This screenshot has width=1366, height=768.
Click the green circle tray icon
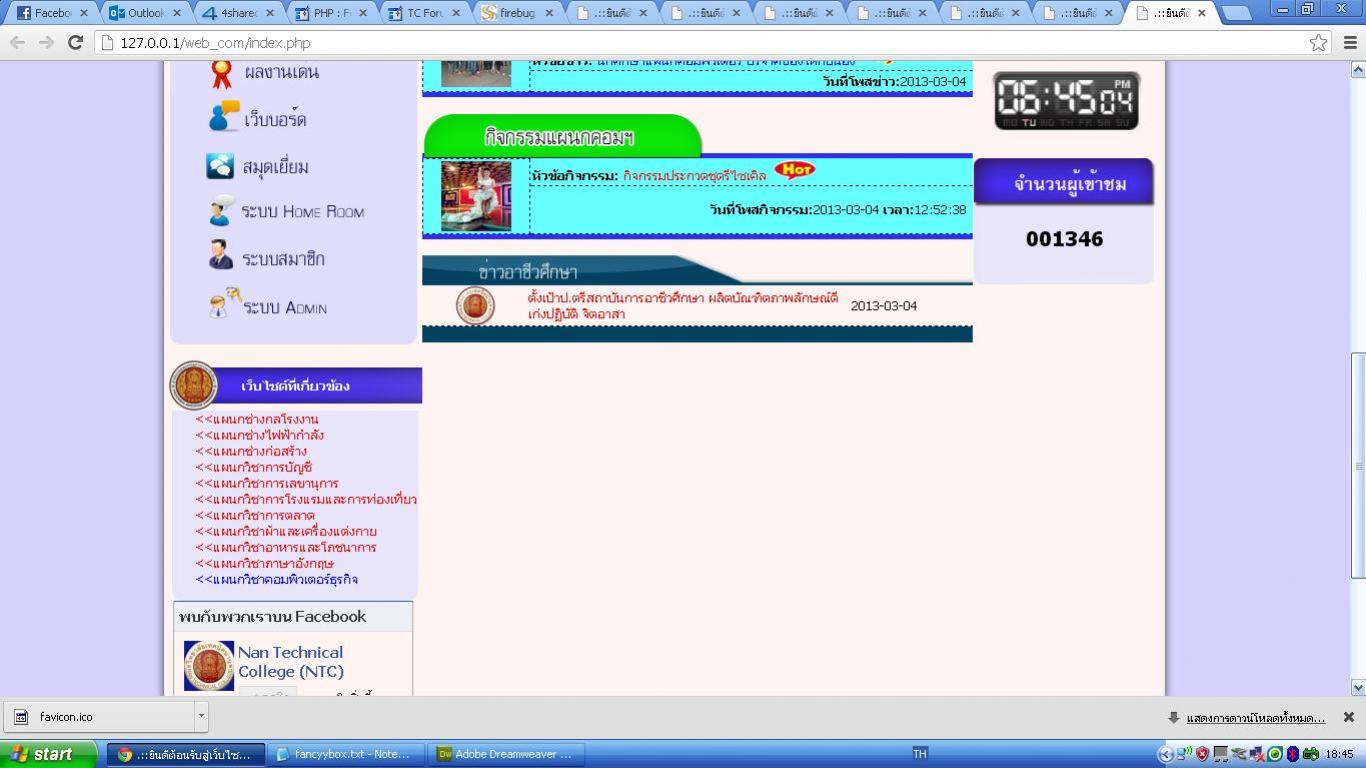(x=1275, y=754)
